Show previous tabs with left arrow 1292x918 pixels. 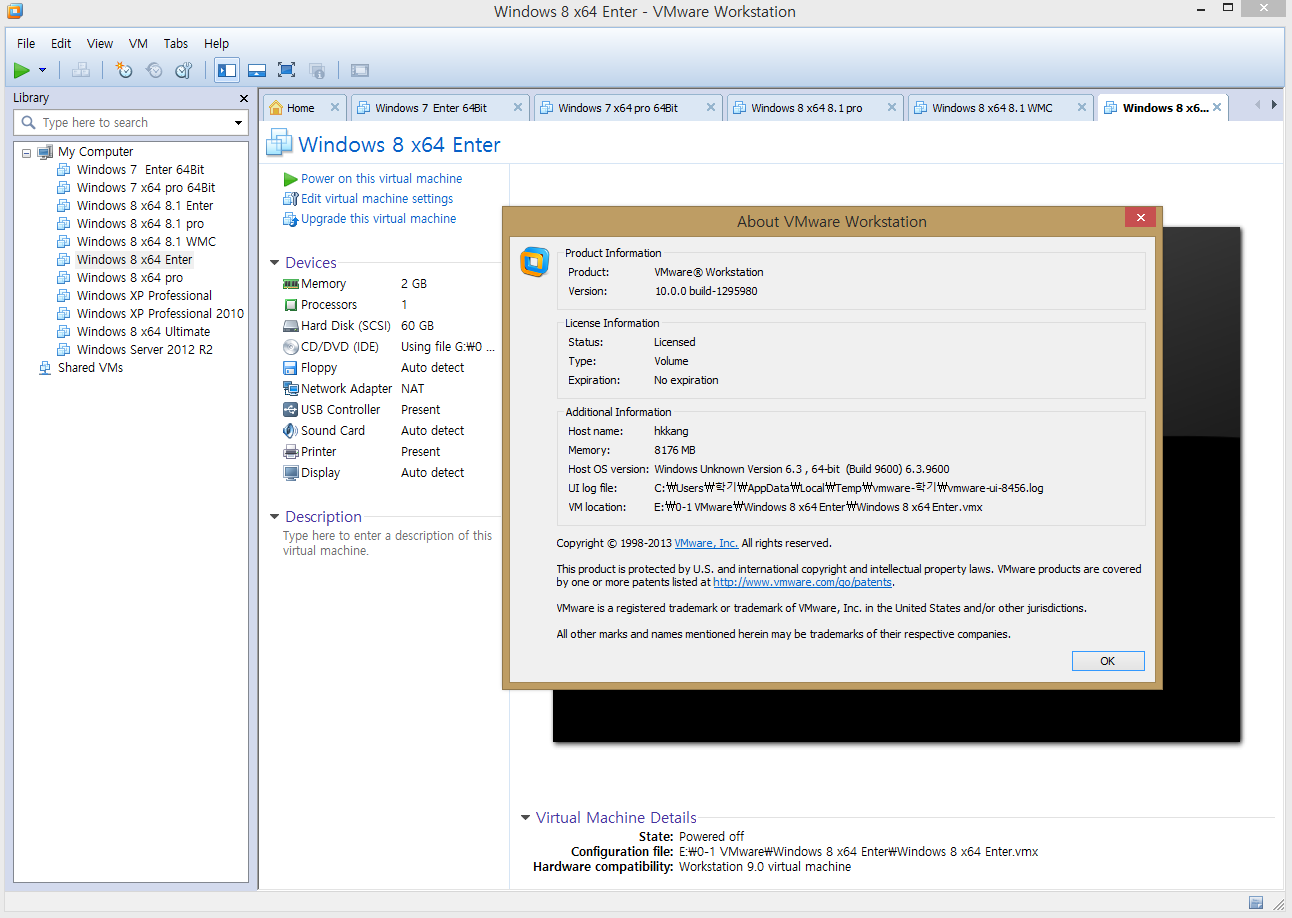click(x=1257, y=105)
